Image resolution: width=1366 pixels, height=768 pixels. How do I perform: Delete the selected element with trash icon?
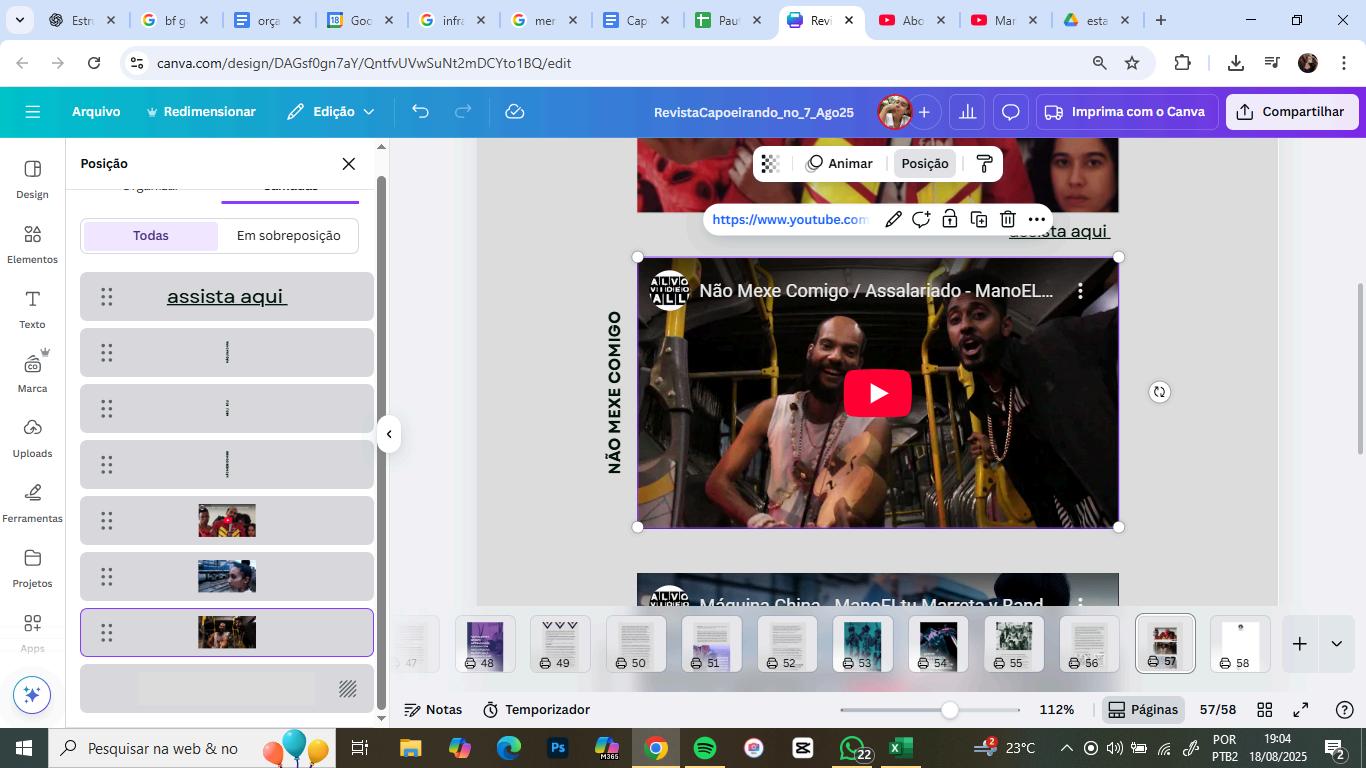[x=1008, y=219]
